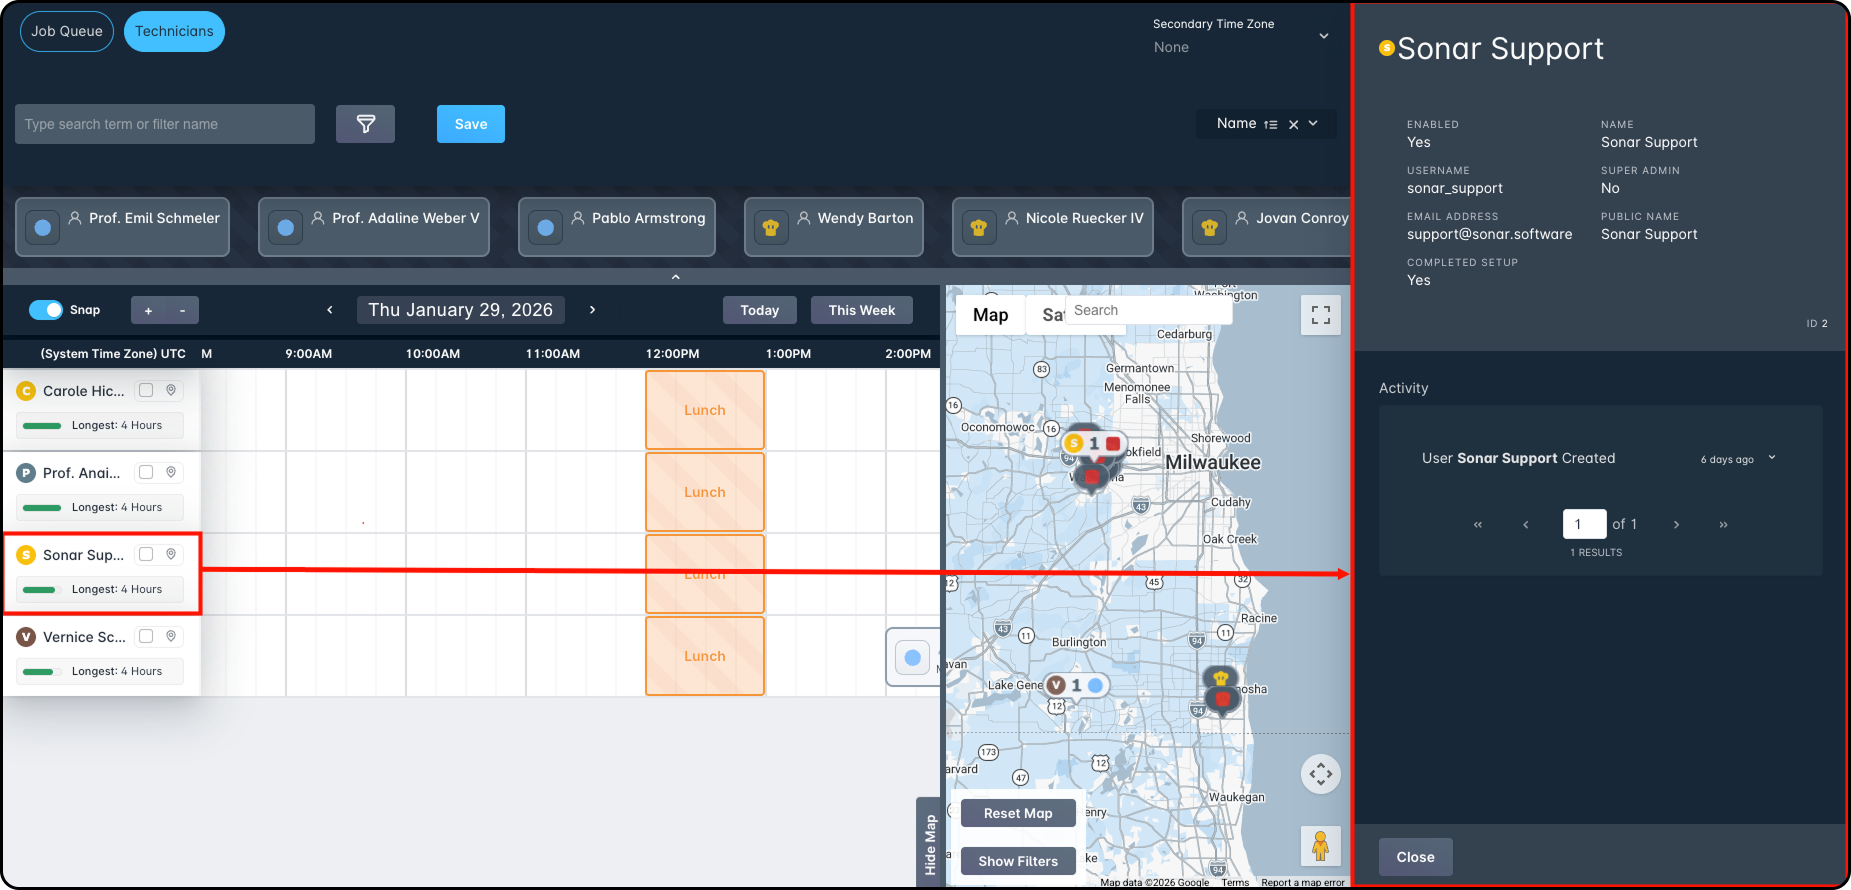Check the checkbox for Carole Hic...
Screen dimensions: 1851x890
coord(146,390)
